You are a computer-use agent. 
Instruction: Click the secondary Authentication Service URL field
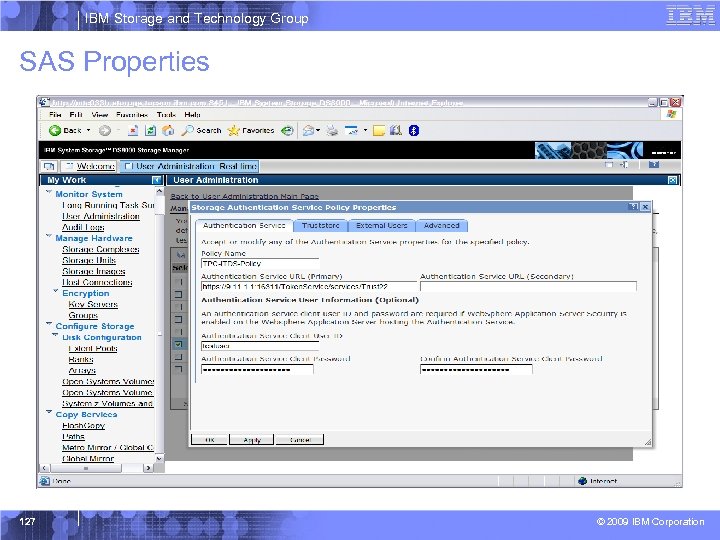coord(528,287)
